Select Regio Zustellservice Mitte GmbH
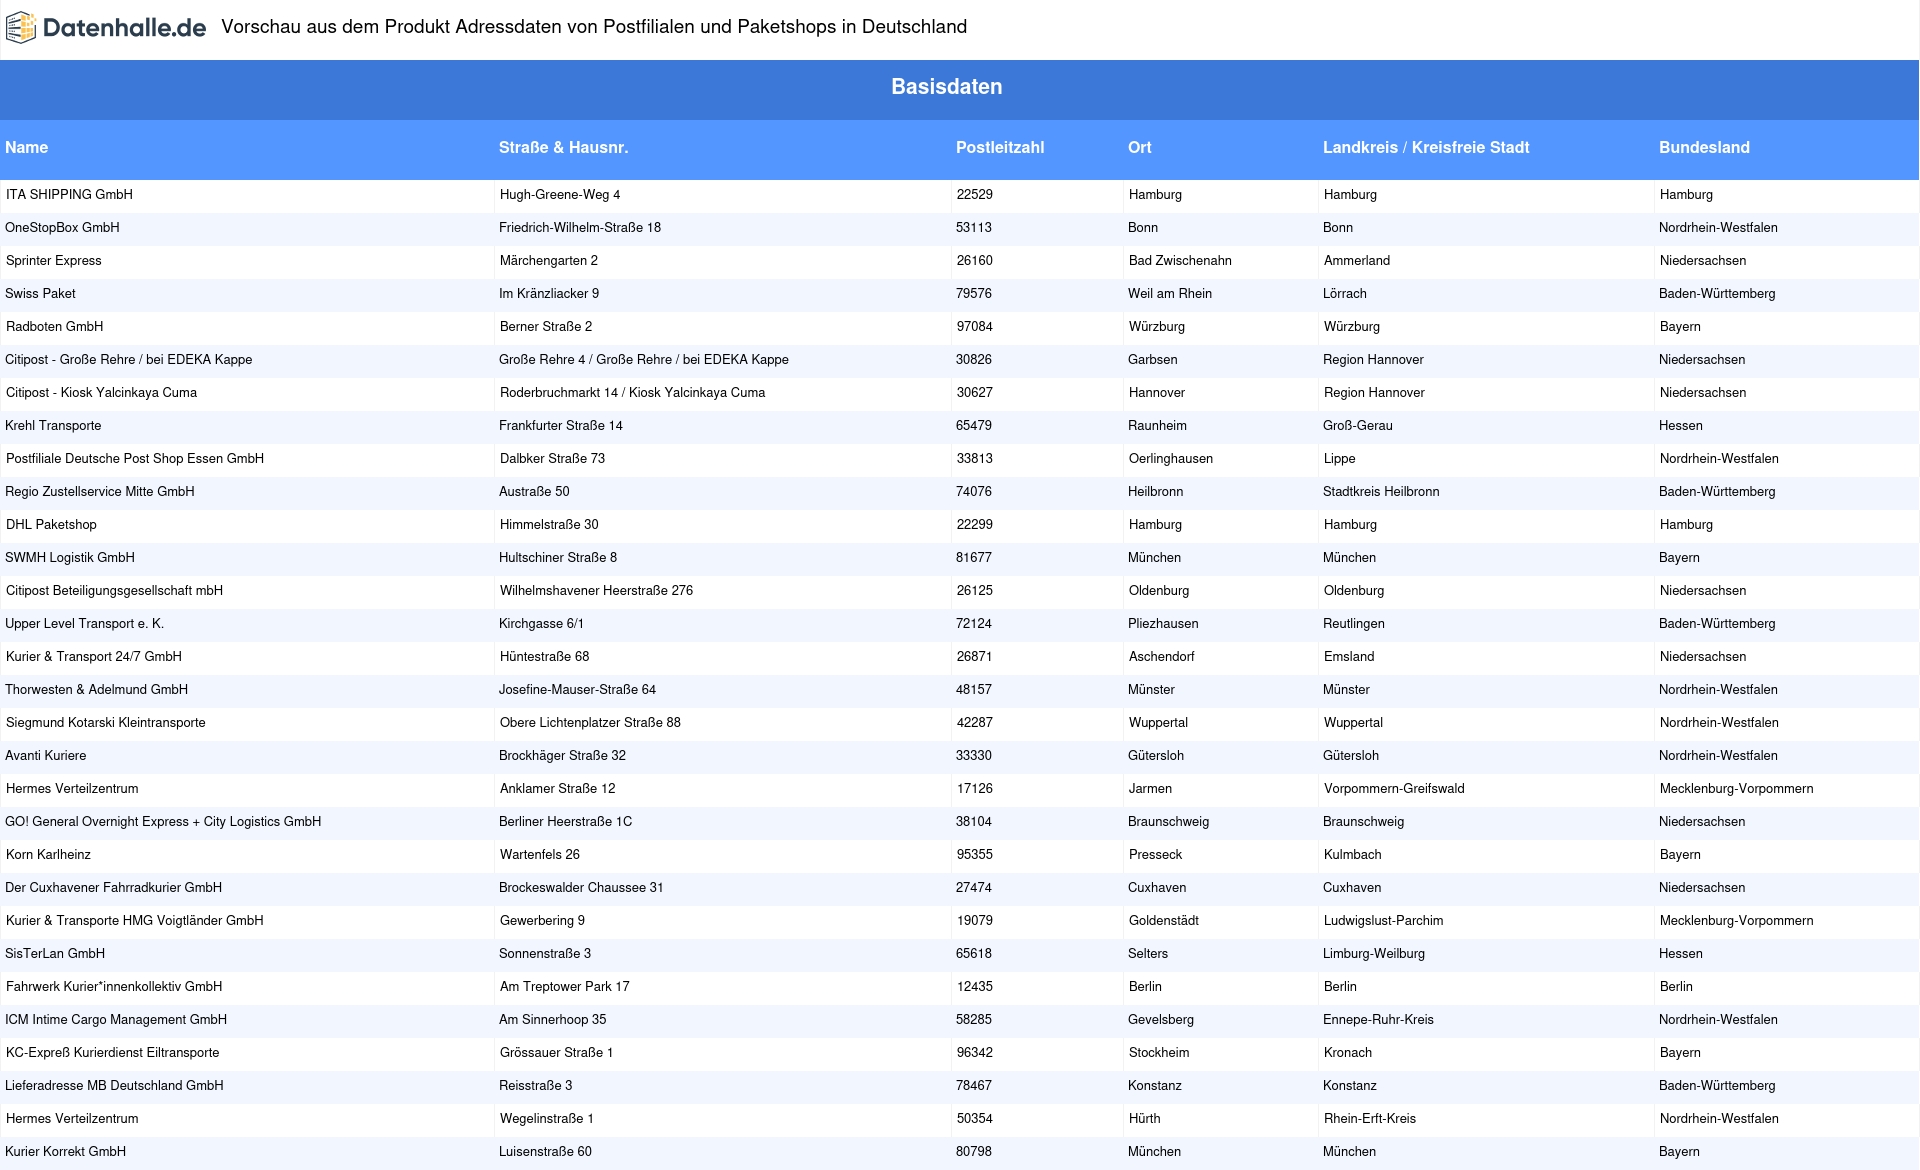This screenshot has width=1920, height=1170. 99,491
